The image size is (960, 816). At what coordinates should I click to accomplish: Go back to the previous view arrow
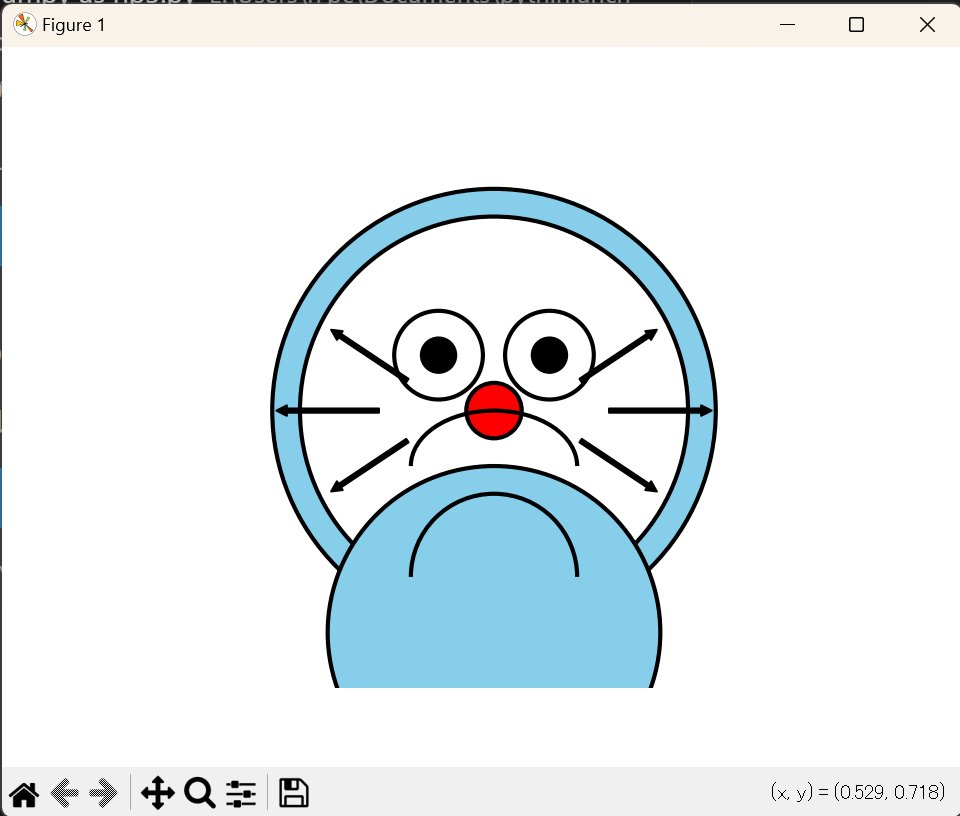[x=64, y=793]
